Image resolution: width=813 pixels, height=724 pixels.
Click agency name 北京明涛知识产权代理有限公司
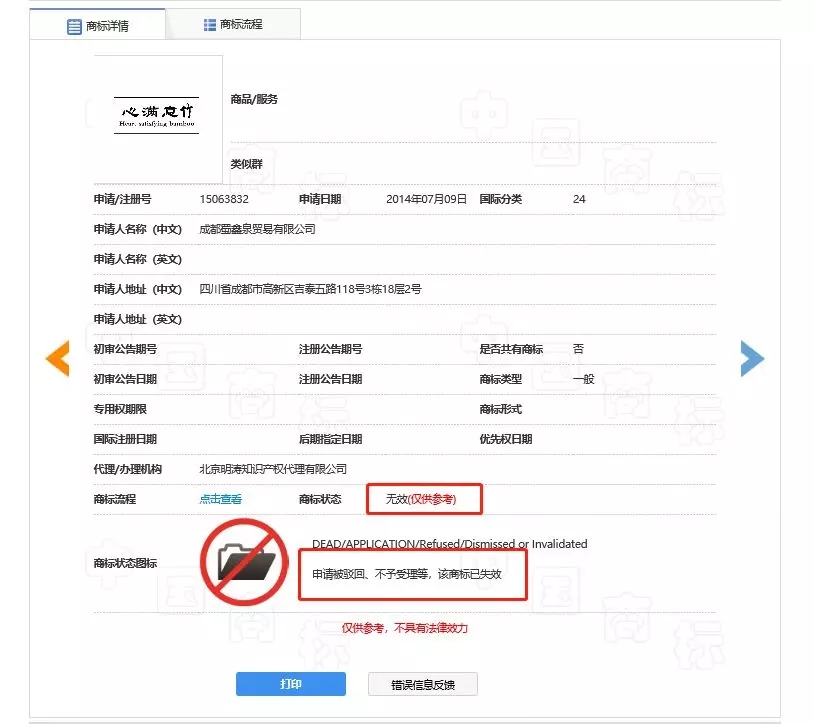pos(273,469)
